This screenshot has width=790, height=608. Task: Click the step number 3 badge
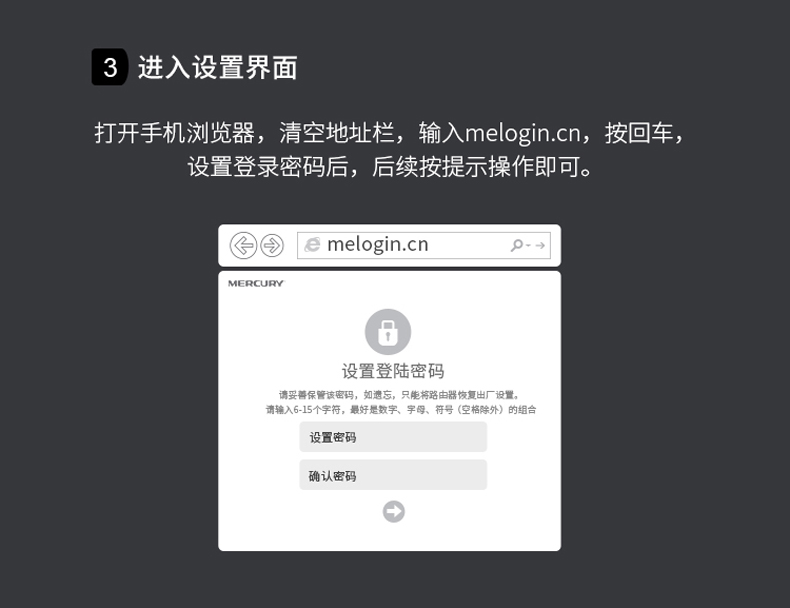[x=109, y=67]
